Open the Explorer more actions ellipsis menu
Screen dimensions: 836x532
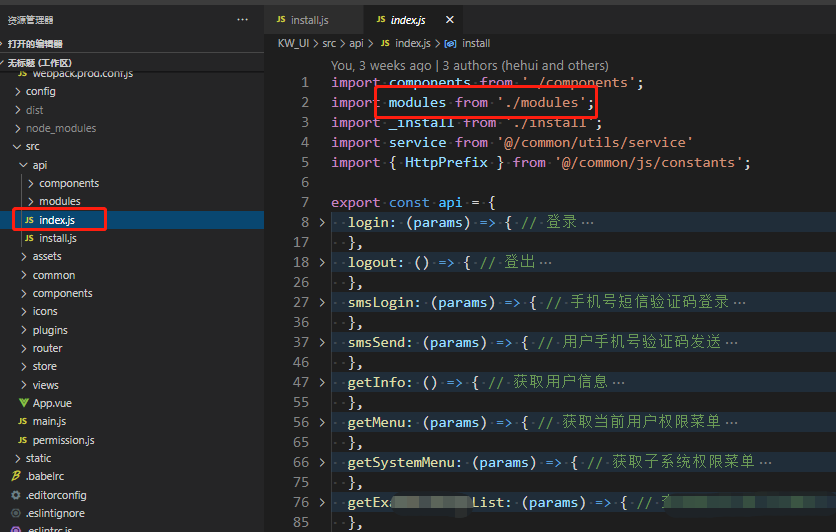click(243, 19)
